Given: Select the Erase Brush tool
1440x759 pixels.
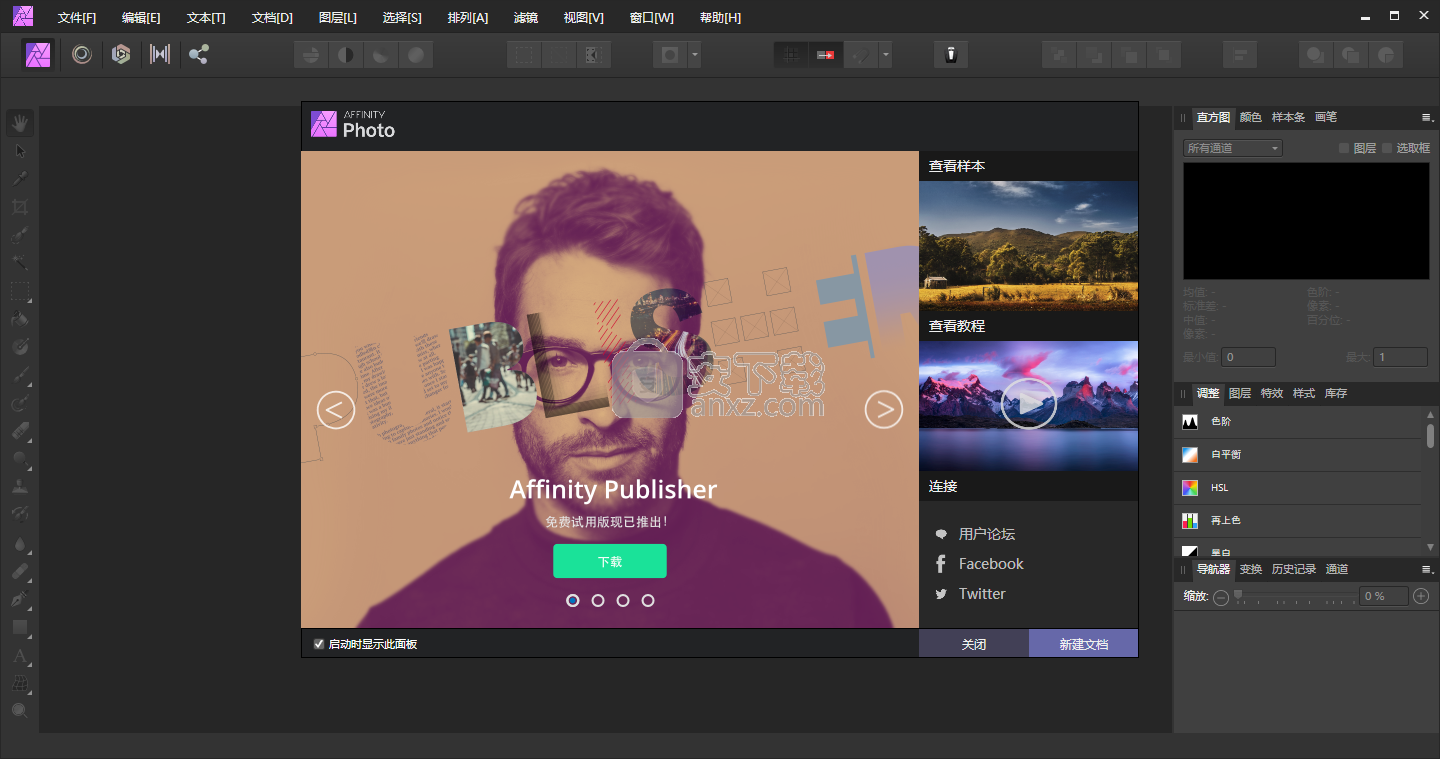Looking at the screenshot, I should [20, 432].
